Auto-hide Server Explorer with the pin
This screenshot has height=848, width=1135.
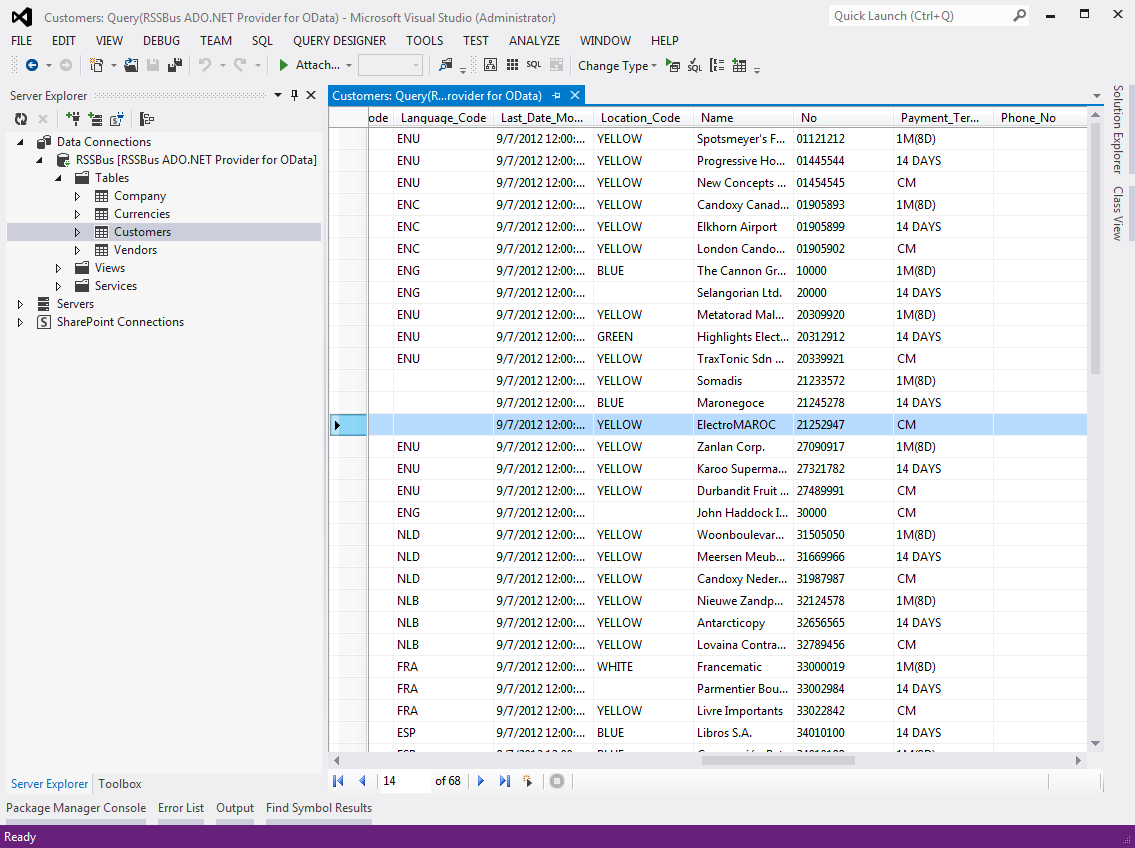click(294, 94)
